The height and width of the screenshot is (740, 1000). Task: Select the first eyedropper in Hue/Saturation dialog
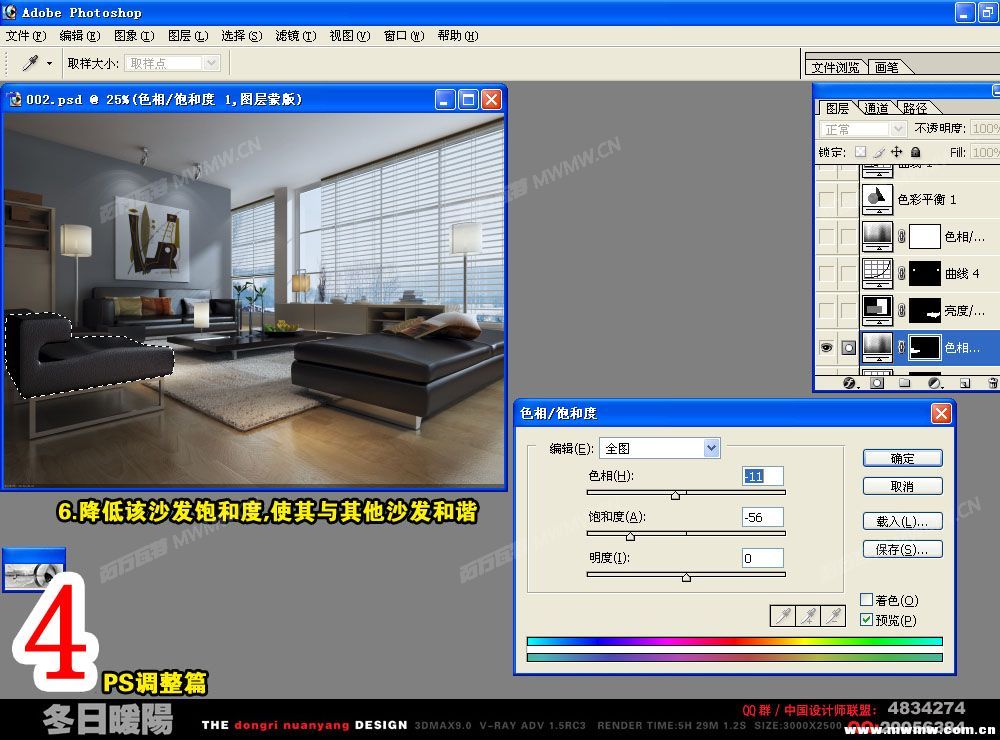click(x=783, y=616)
